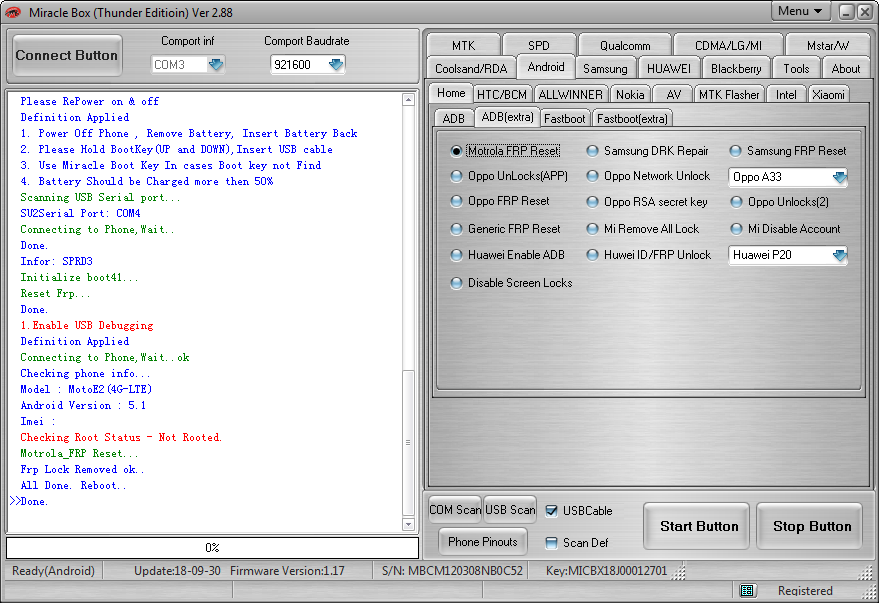This screenshot has width=879, height=603.
Task: Open the Mstar/W tab
Action: click(828, 45)
